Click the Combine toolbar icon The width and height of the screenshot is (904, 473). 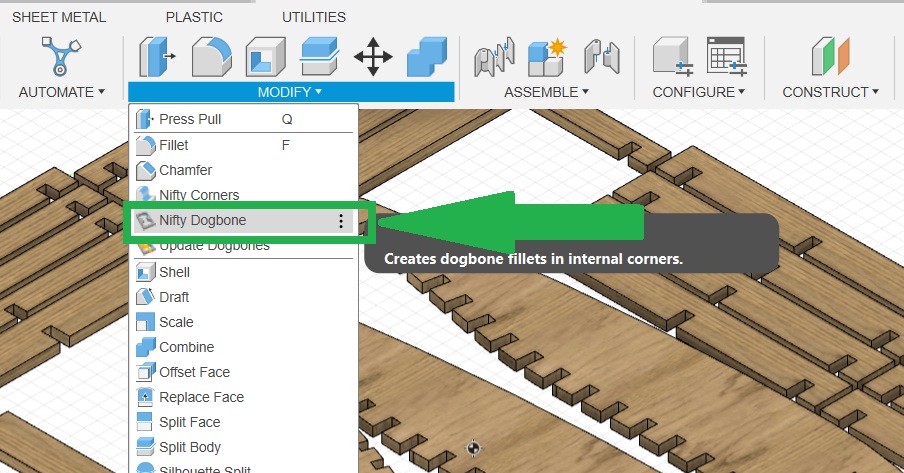click(x=427, y=56)
